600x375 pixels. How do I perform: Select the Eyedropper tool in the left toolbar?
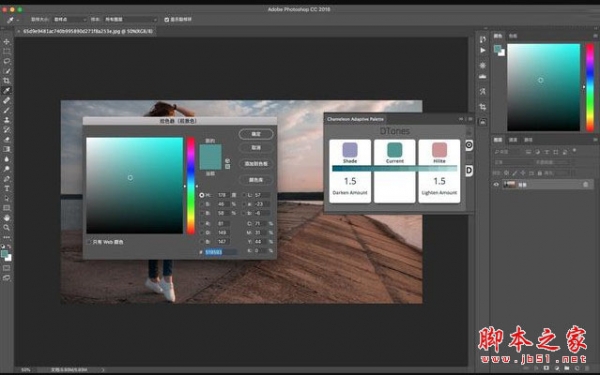[x=7, y=90]
